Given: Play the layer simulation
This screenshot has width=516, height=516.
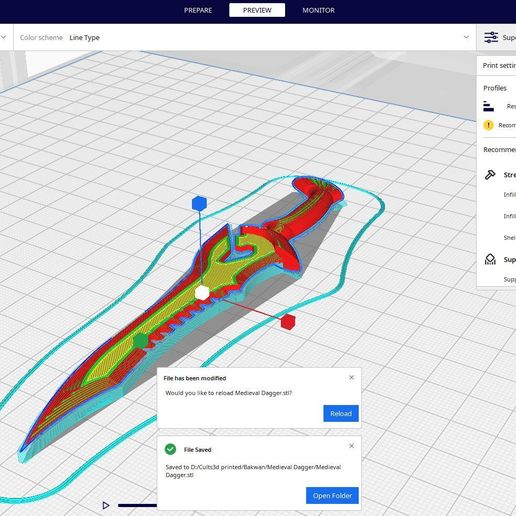Looking at the screenshot, I should (106, 505).
